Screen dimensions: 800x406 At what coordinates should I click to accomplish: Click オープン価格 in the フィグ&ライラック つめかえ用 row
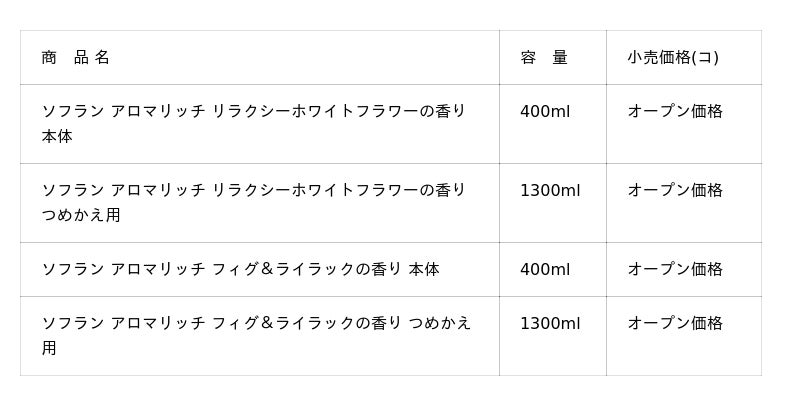(x=675, y=323)
